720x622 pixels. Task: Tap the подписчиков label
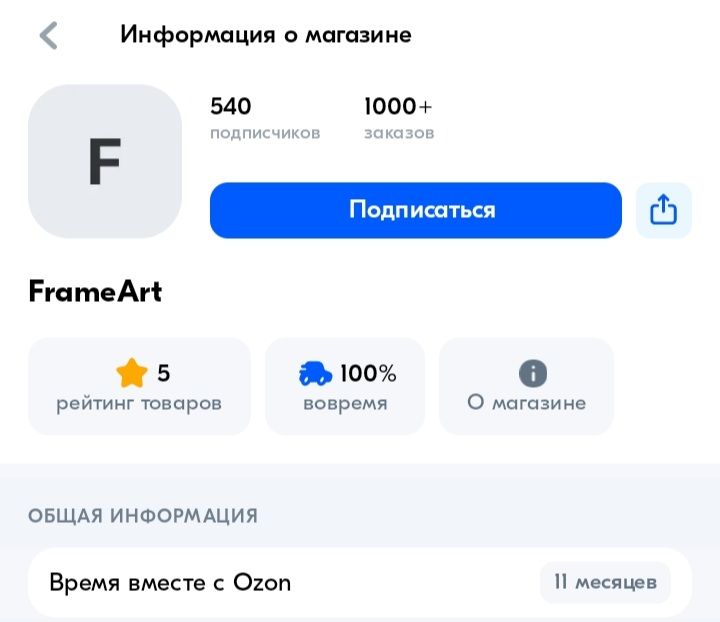(265, 133)
